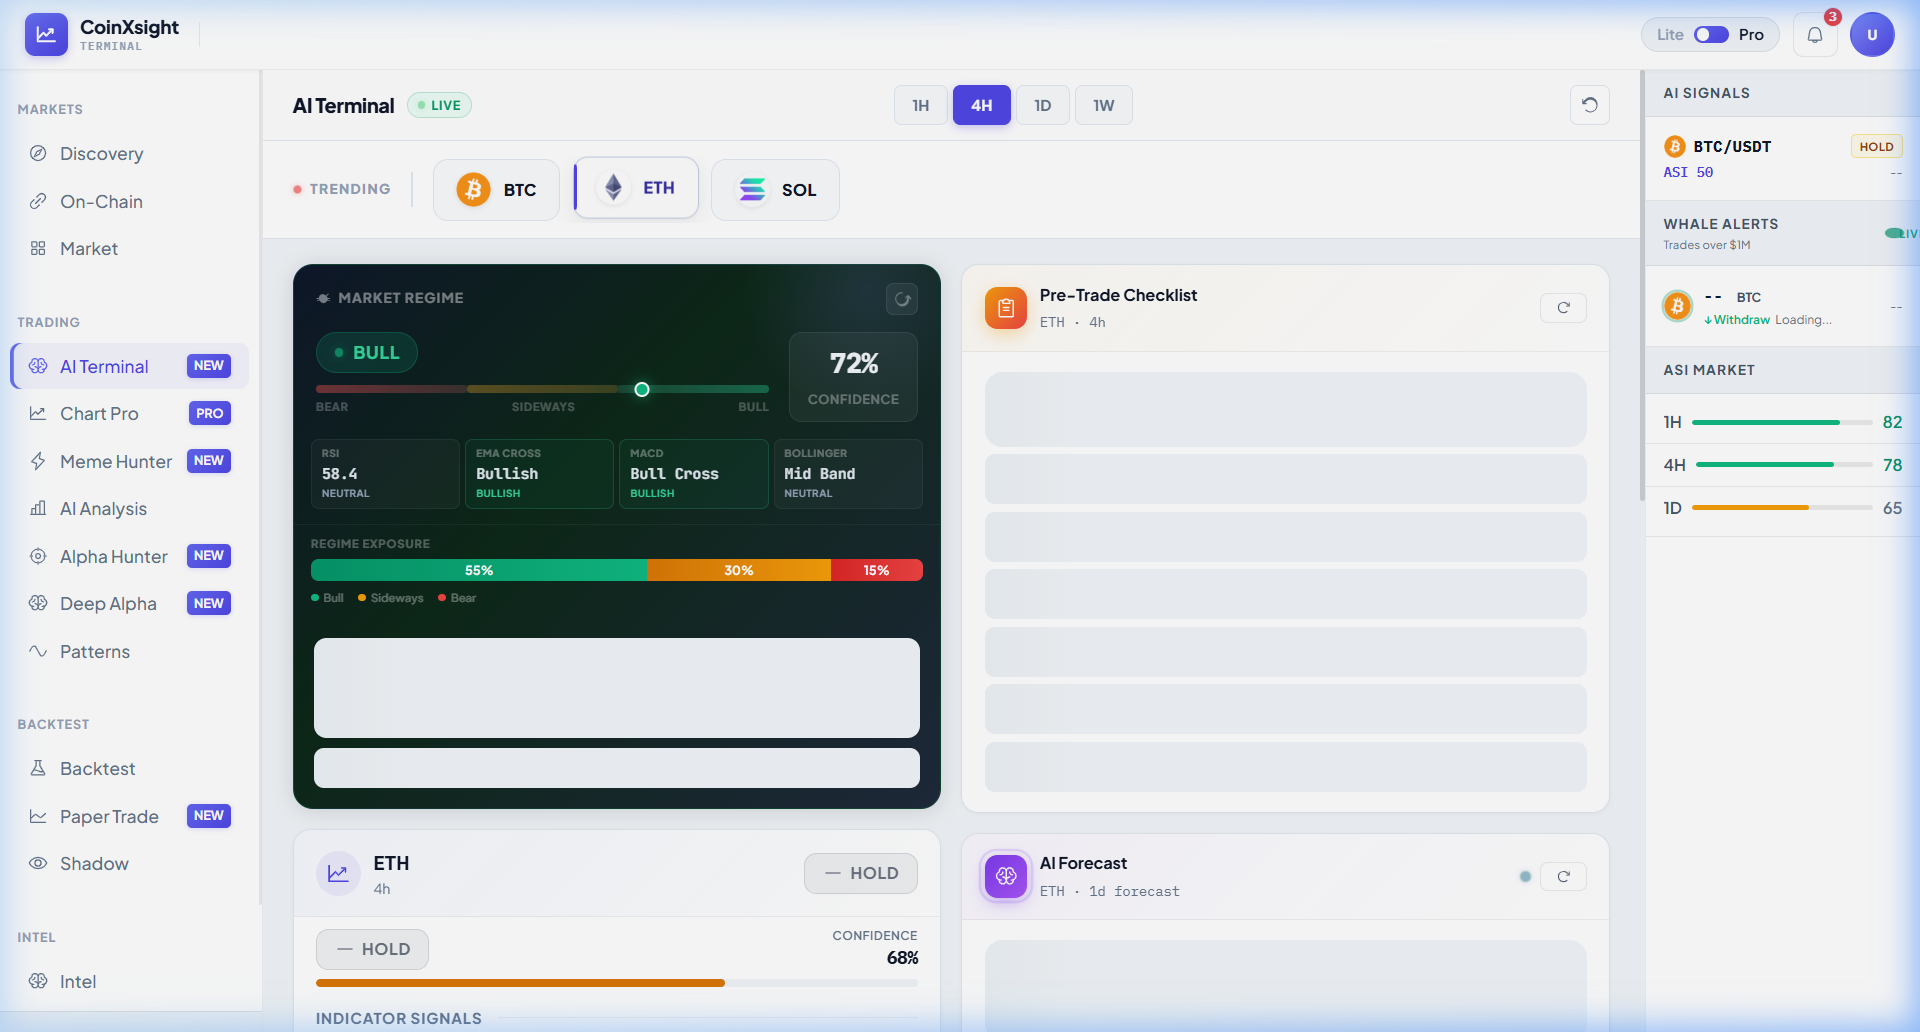The height and width of the screenshot is (1032, 1920).
Task: Open Chart Pro in the sidebar
Action: [130, 414]
